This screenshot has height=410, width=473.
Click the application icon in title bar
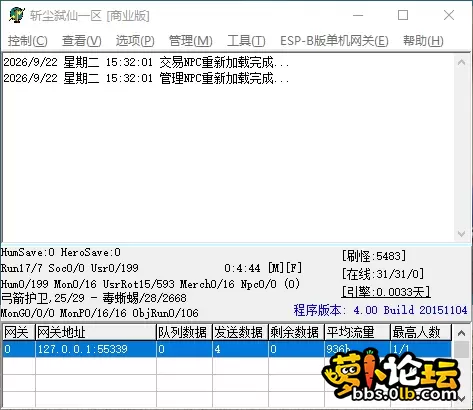click(x=17, y=15)
